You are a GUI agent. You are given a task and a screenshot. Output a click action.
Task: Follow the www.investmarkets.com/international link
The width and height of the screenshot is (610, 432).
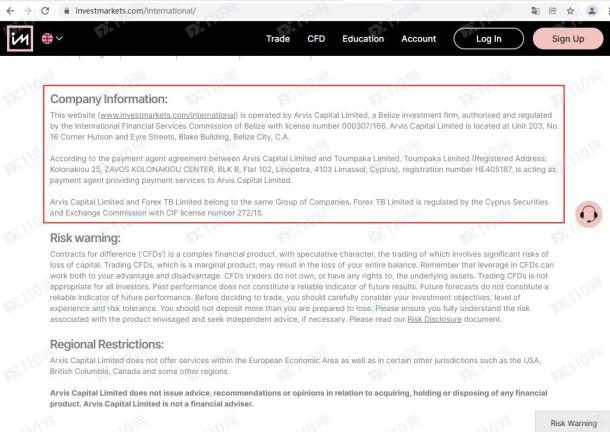point(168,115)
